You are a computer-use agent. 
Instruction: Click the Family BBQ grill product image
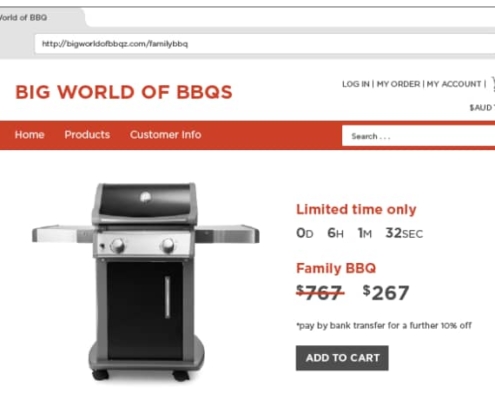click(146, 282)
